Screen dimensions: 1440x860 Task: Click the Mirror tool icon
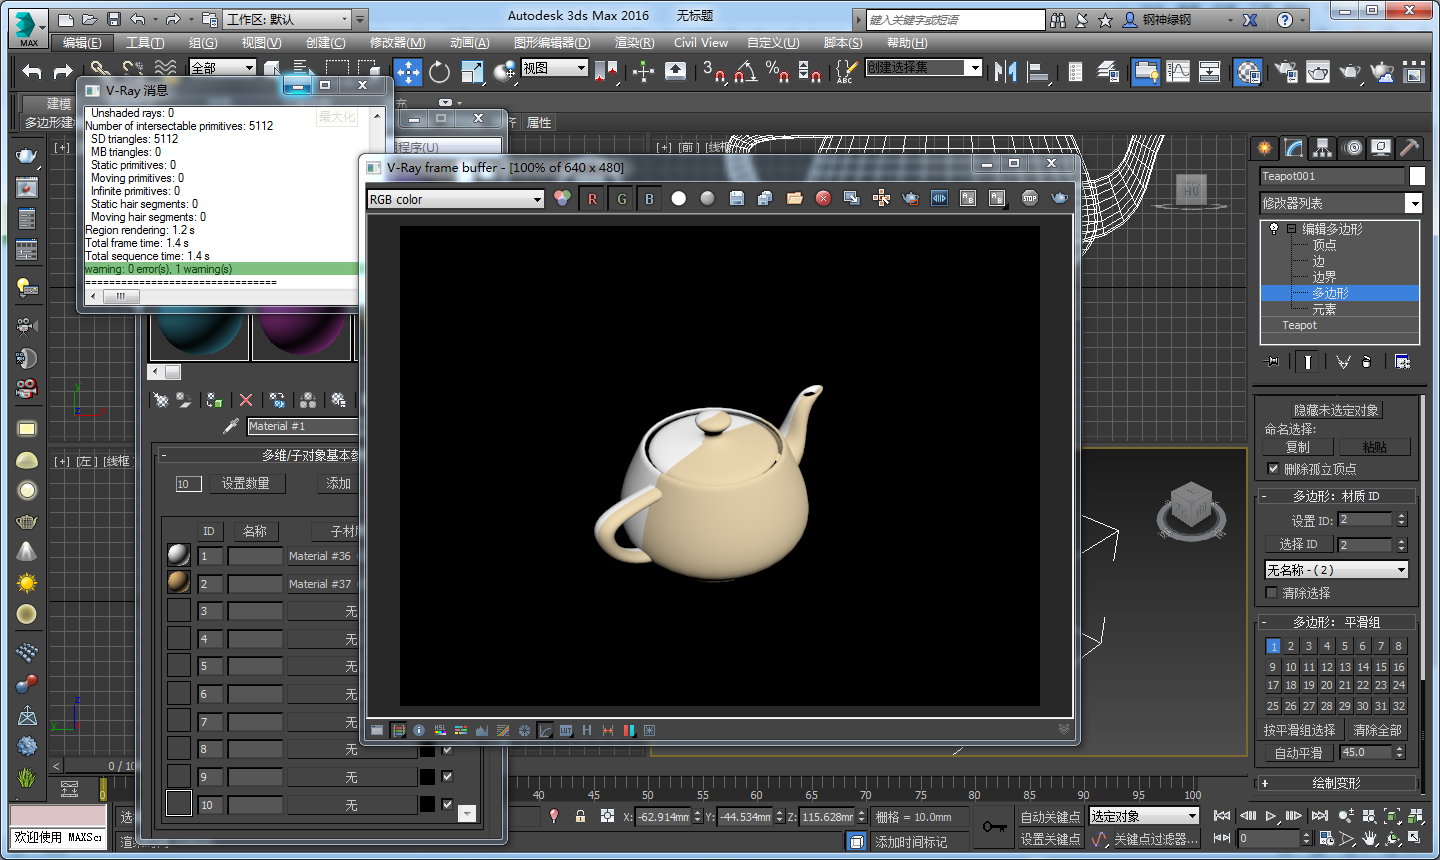pyautogui.click(x=1006, y=71)
